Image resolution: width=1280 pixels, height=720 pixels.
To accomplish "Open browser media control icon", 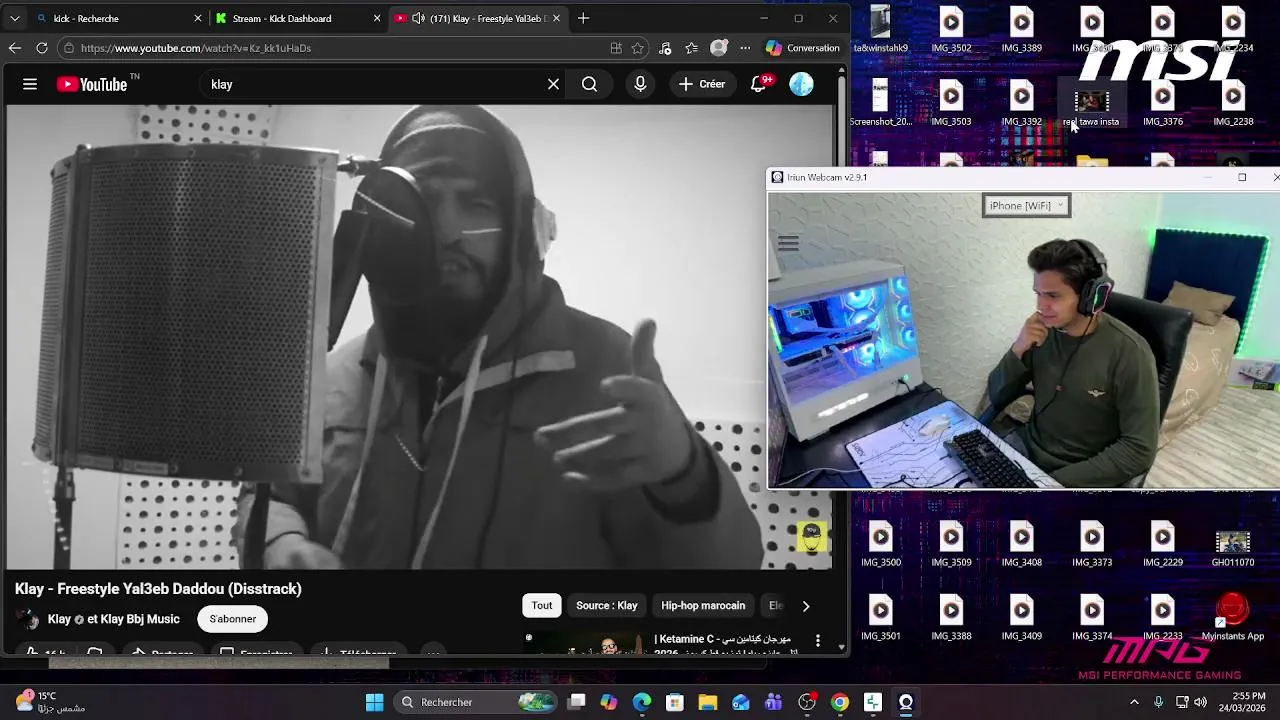I will point(665,48).
